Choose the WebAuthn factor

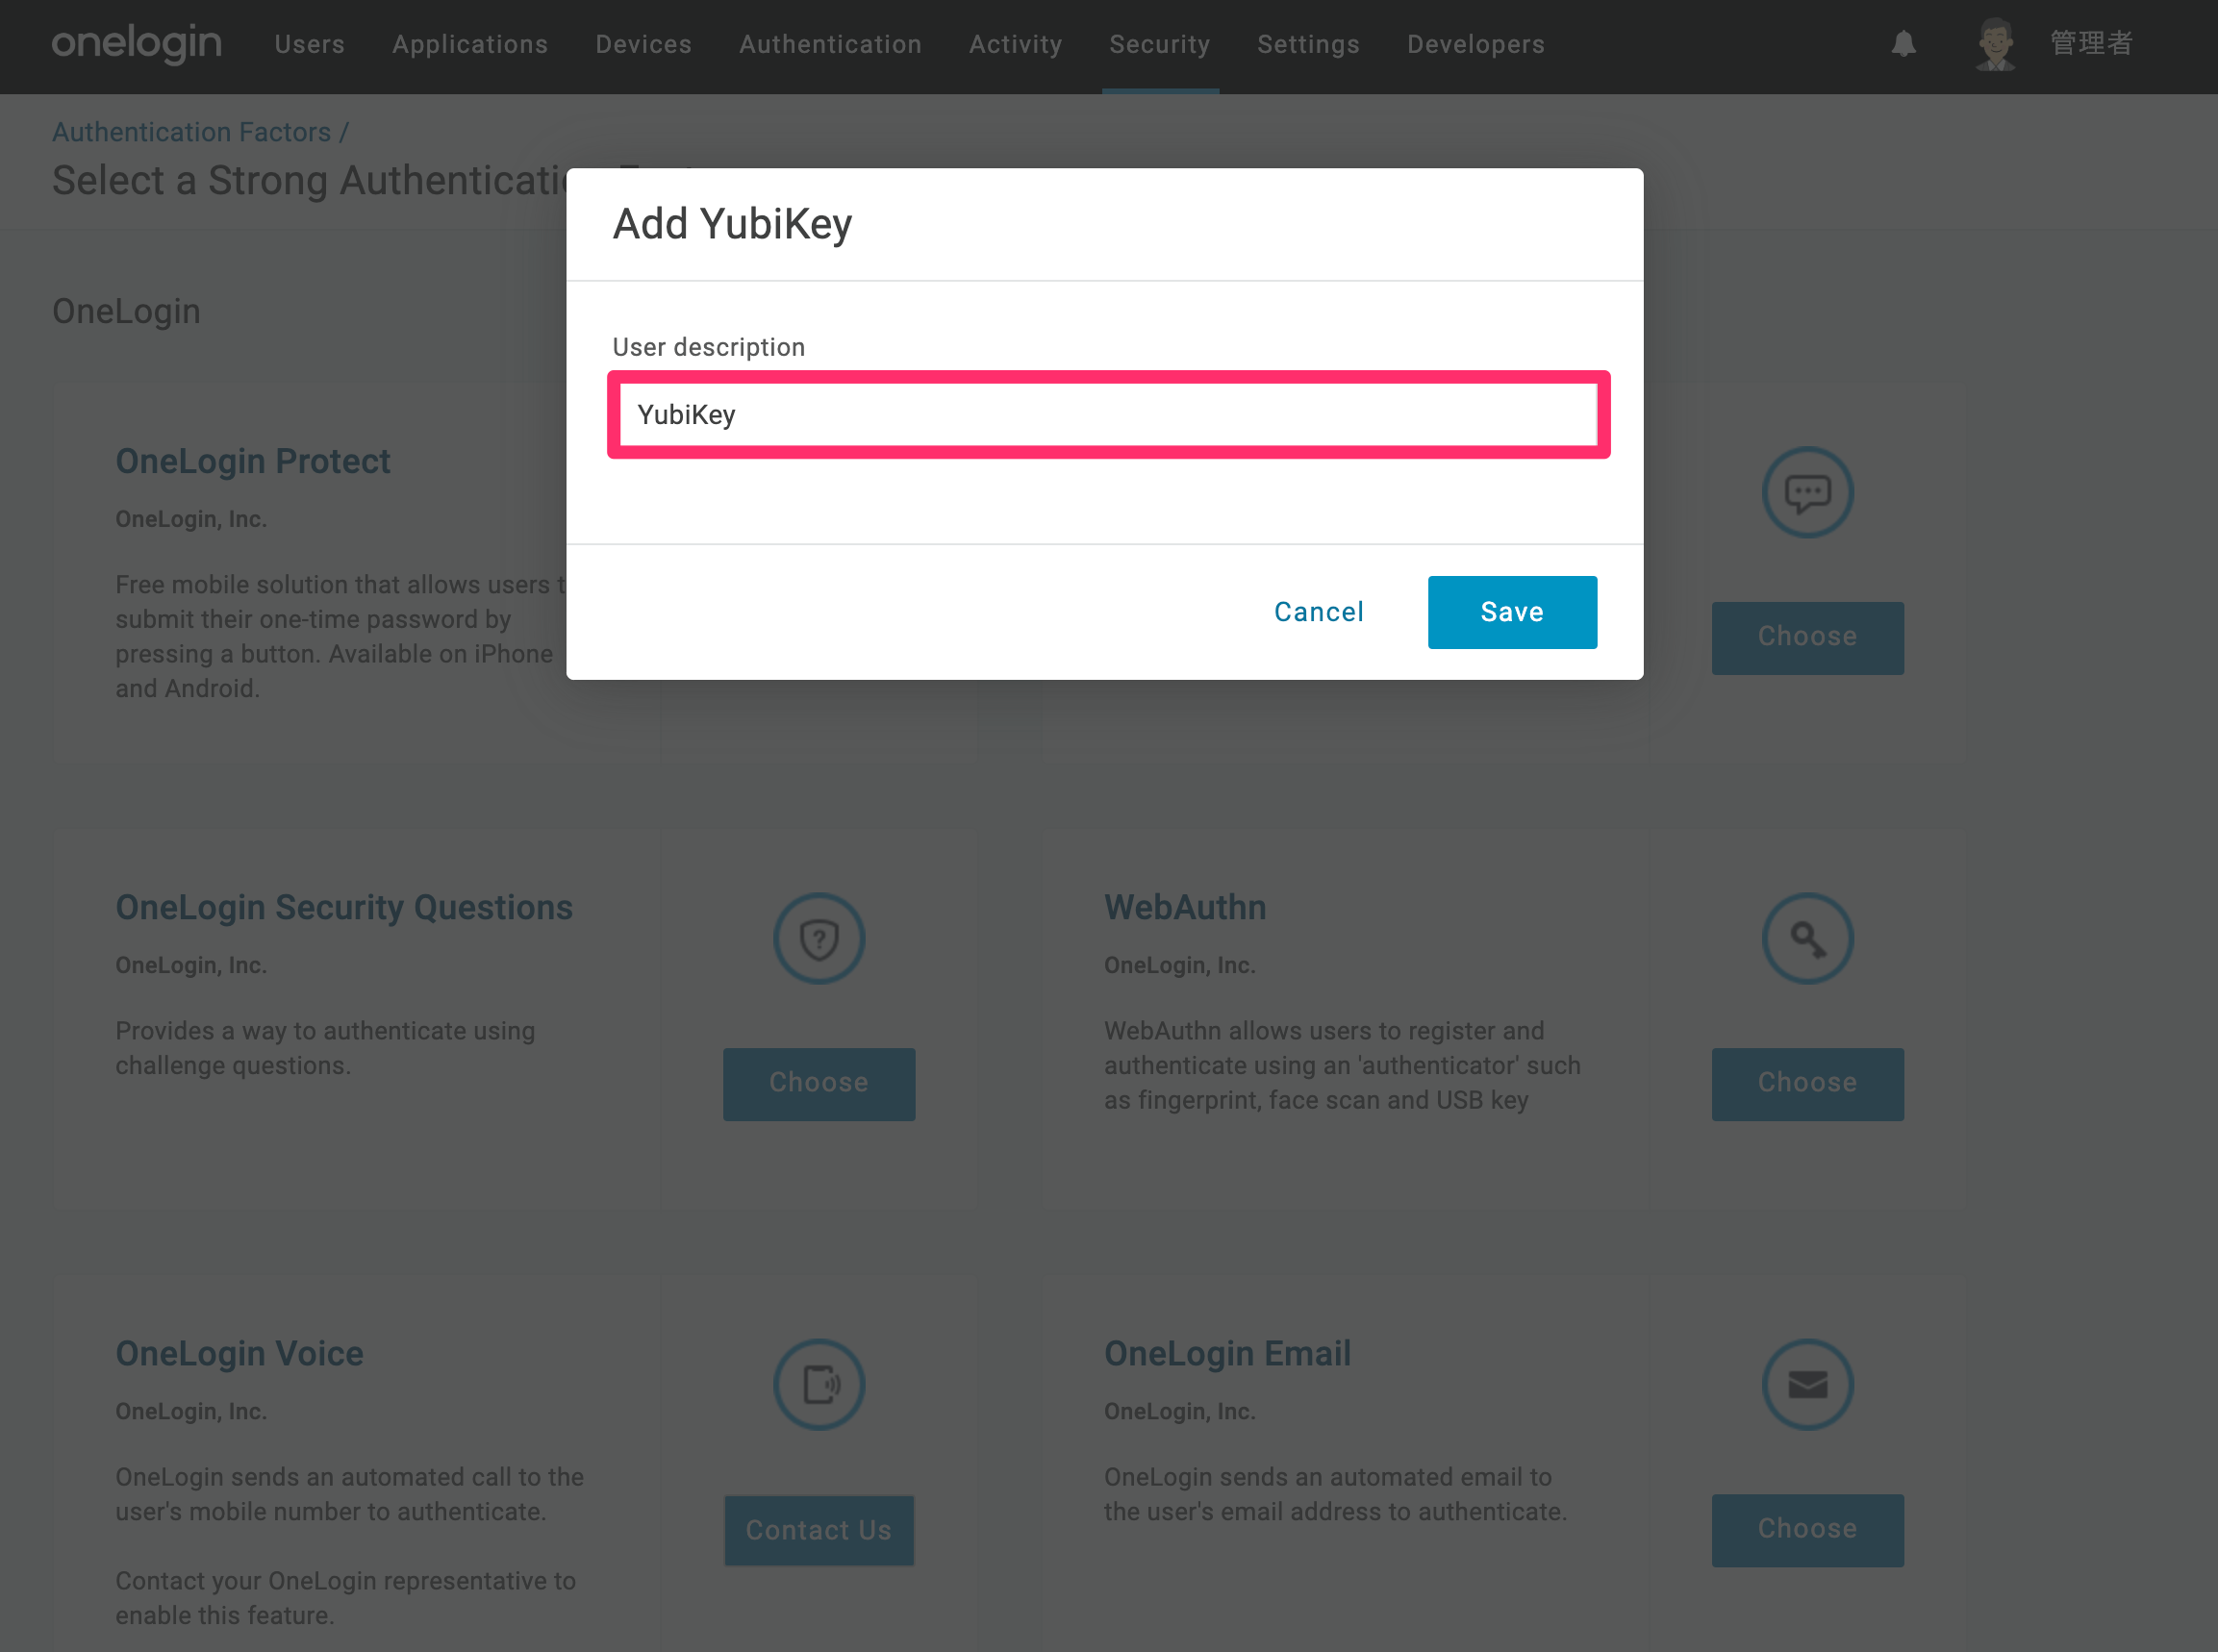click(x=1807, y=1083)
